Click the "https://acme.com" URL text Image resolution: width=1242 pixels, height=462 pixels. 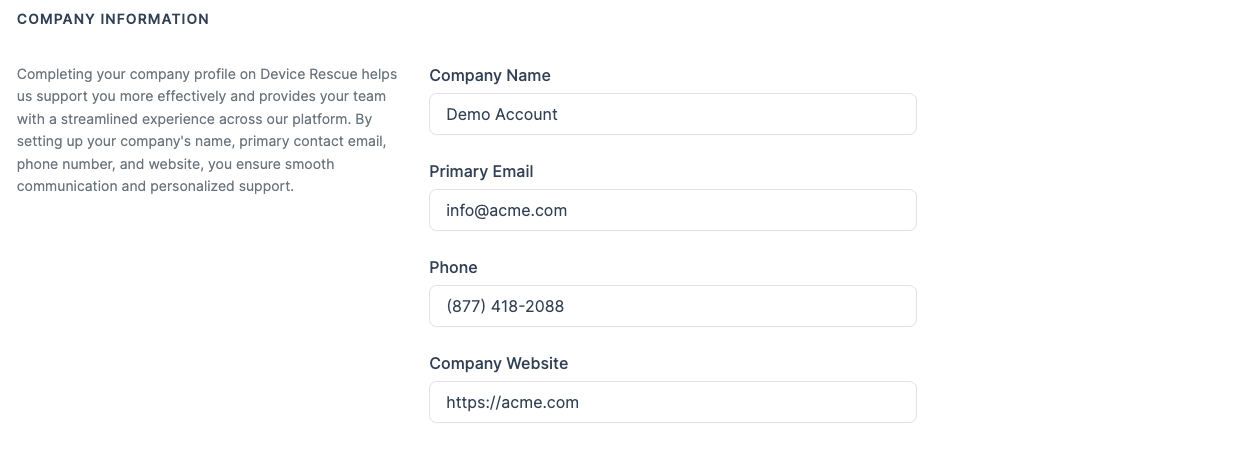click(x=512, y=402)
